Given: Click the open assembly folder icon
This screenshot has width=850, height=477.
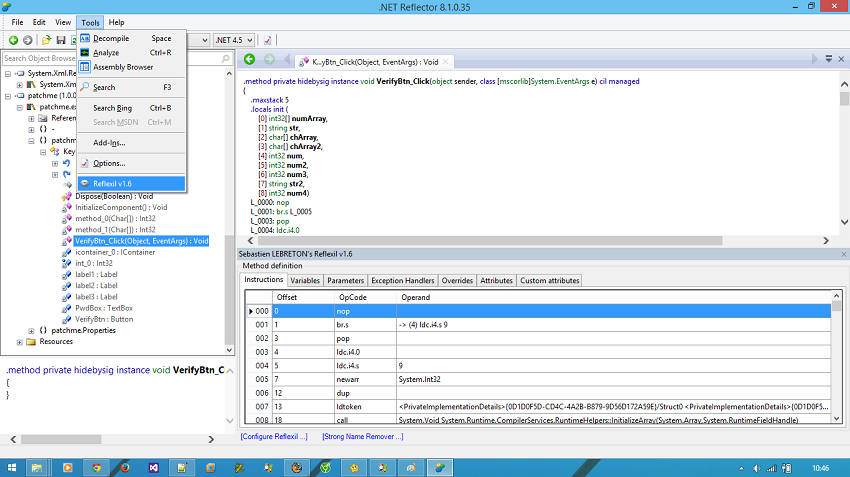Looking at the screenshot, I should coord(47,40).
